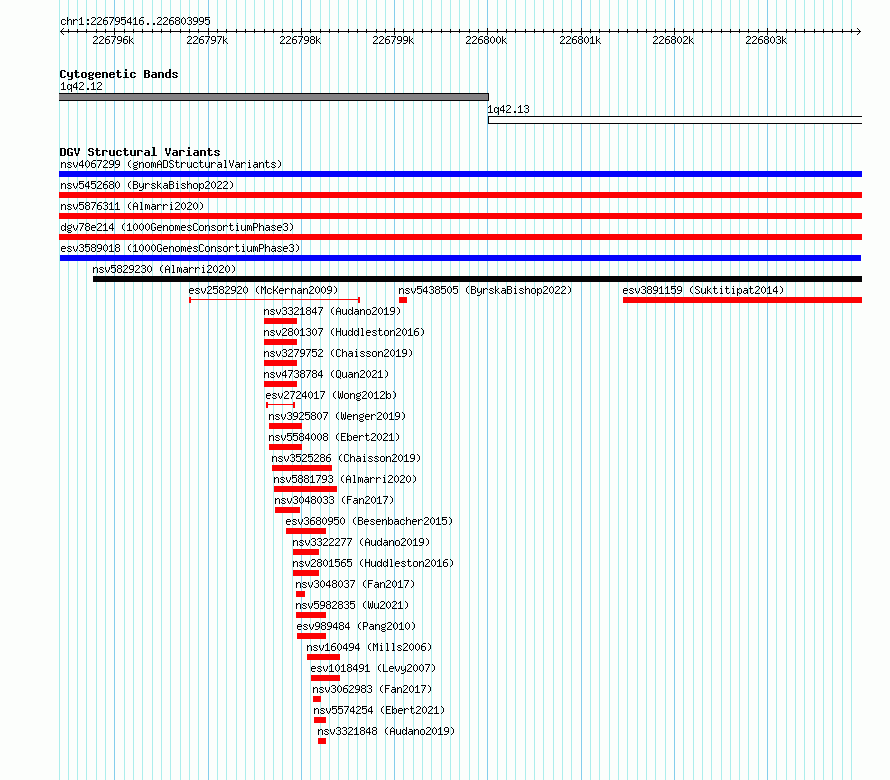Select the red bar under nsv160494
This screenshot has height=780, width=890.
pyautogui.click(x=324, y=657)
